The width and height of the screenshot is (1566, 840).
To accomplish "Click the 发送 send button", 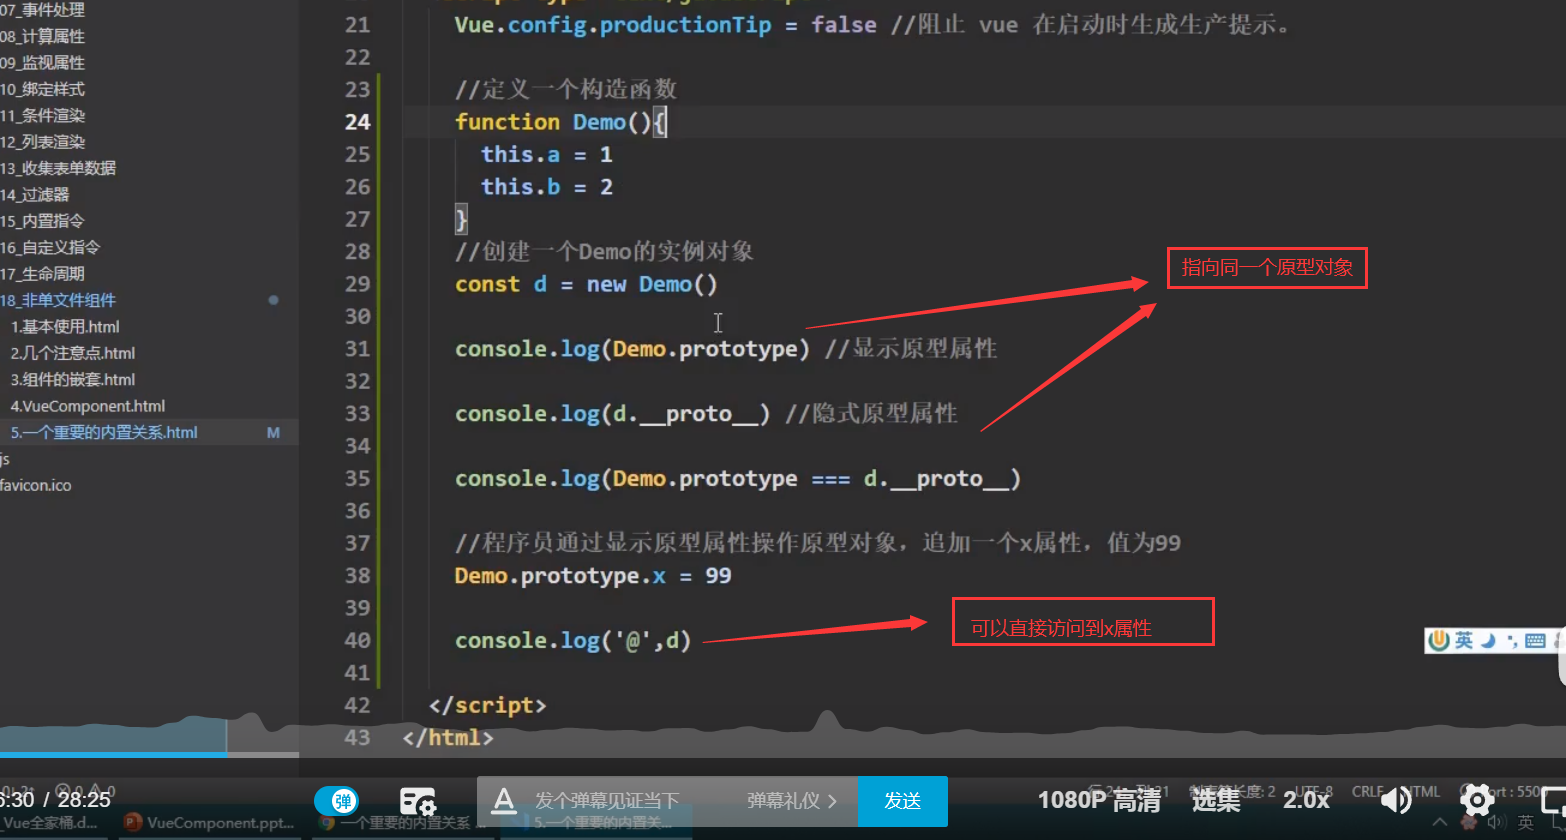I will pyautogui.click(x=902, y=801).
